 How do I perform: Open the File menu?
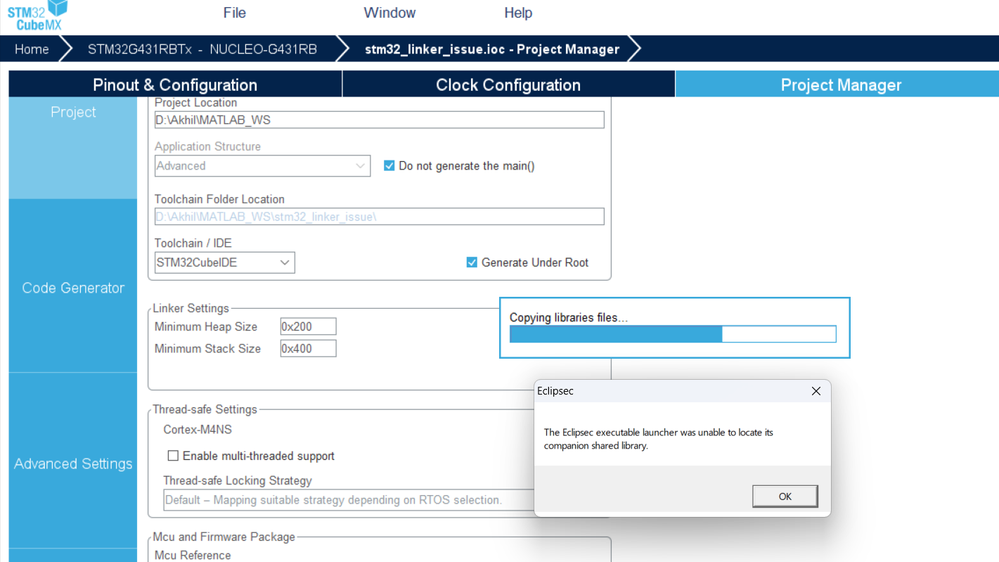click(234, 13)
